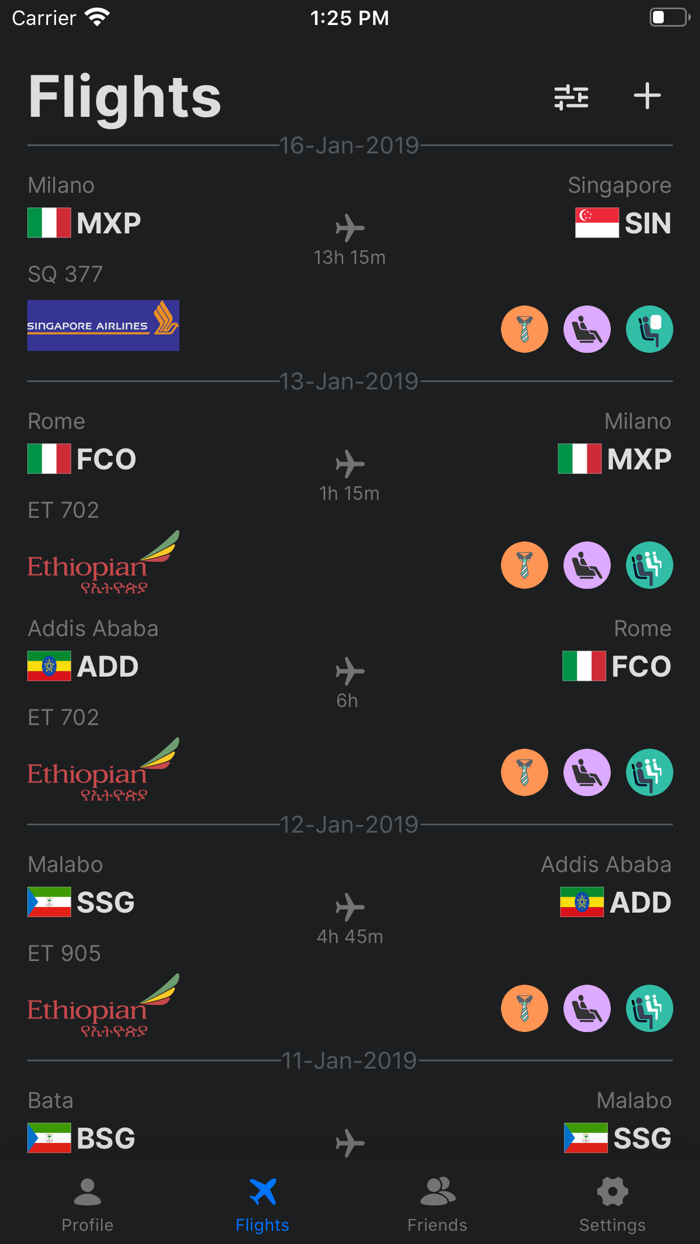Viewport: 700px width, 1244px height.
Task: Tap the airplane icon between MXP and SIN
Action: [349, 227]
